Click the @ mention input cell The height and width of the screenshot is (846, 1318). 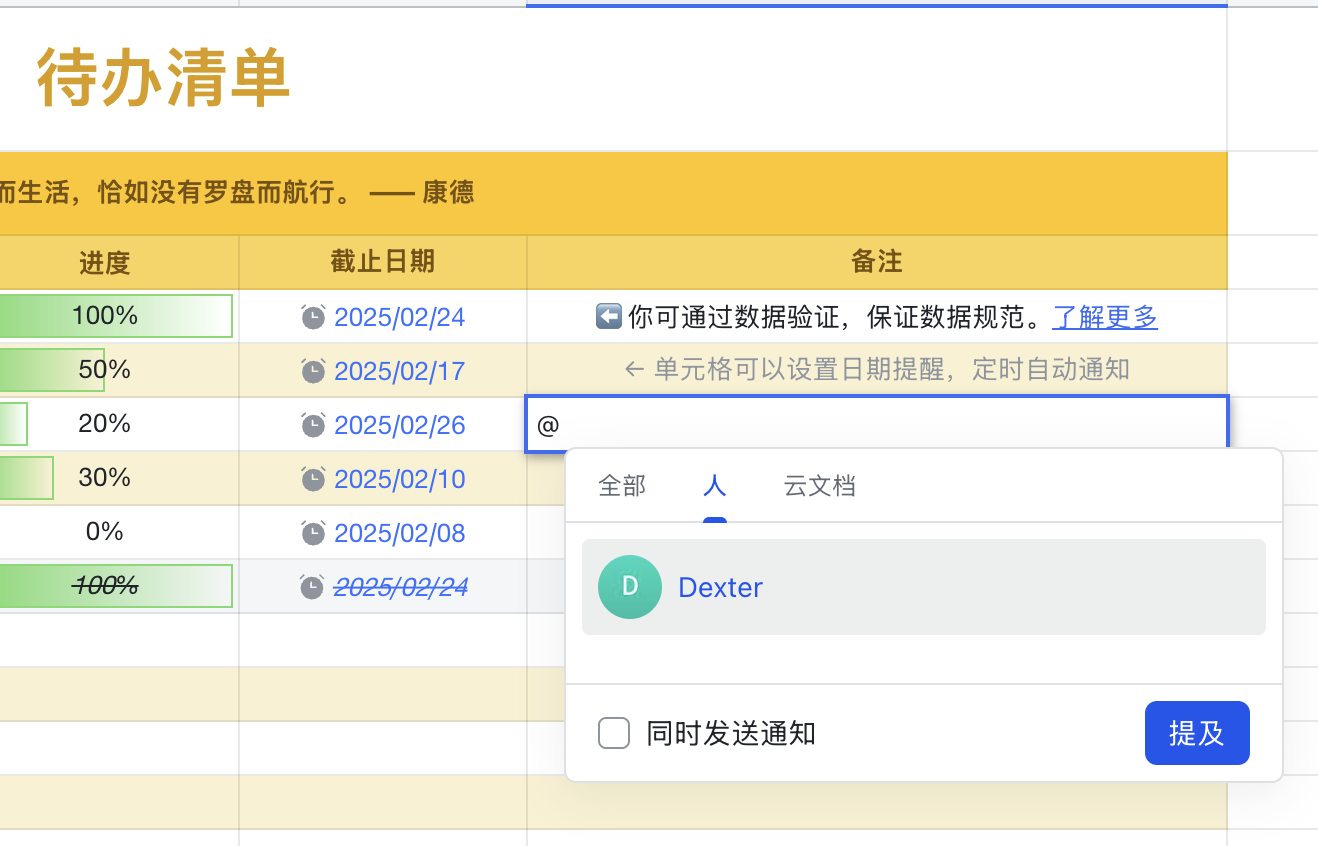tap(876, 425)
